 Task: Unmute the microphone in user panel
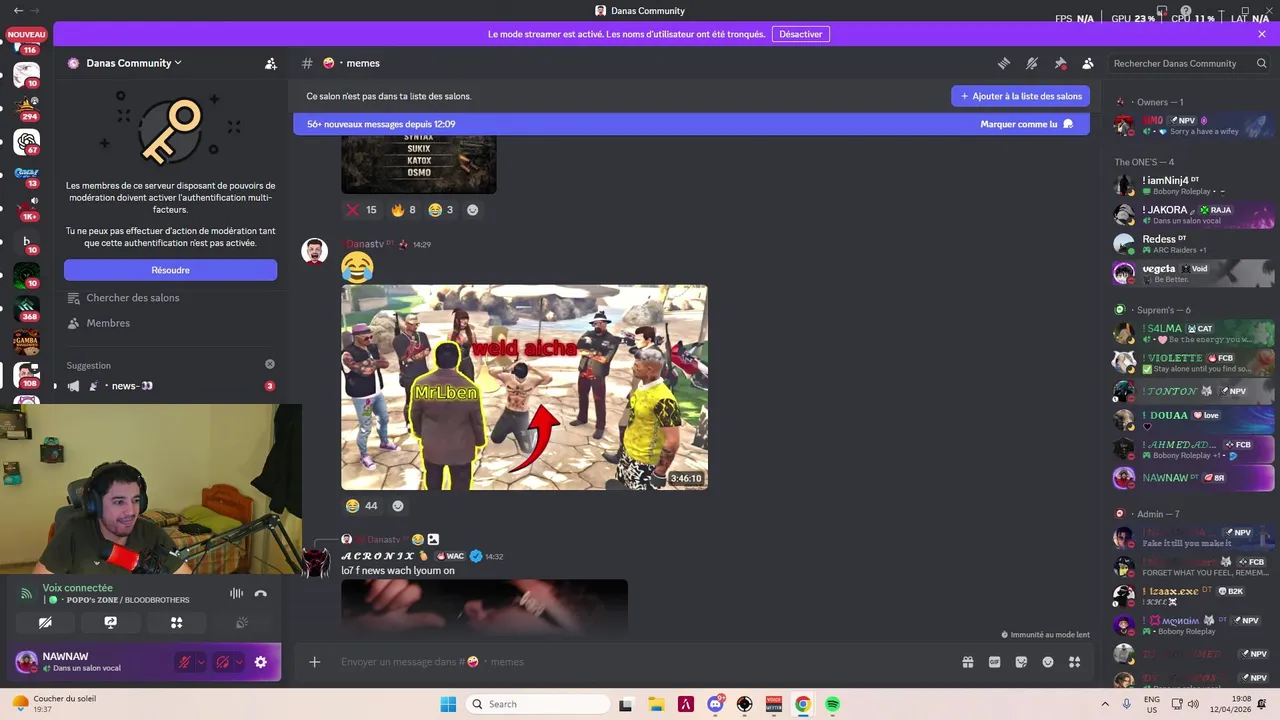[x=184, y=662]
